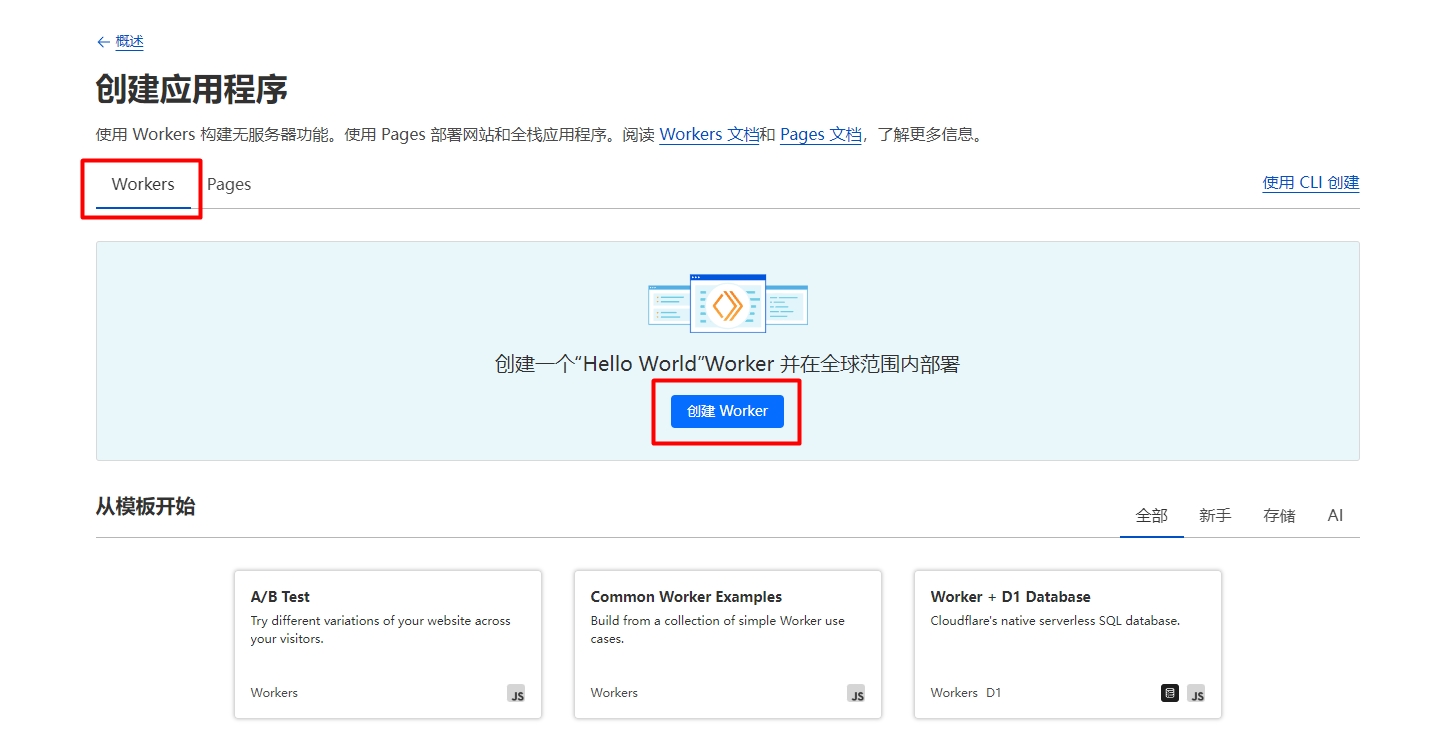This screenshot has width=1429, height=734.
Task: Click JS icon on A/B Test card
Action: click(516, 694)
